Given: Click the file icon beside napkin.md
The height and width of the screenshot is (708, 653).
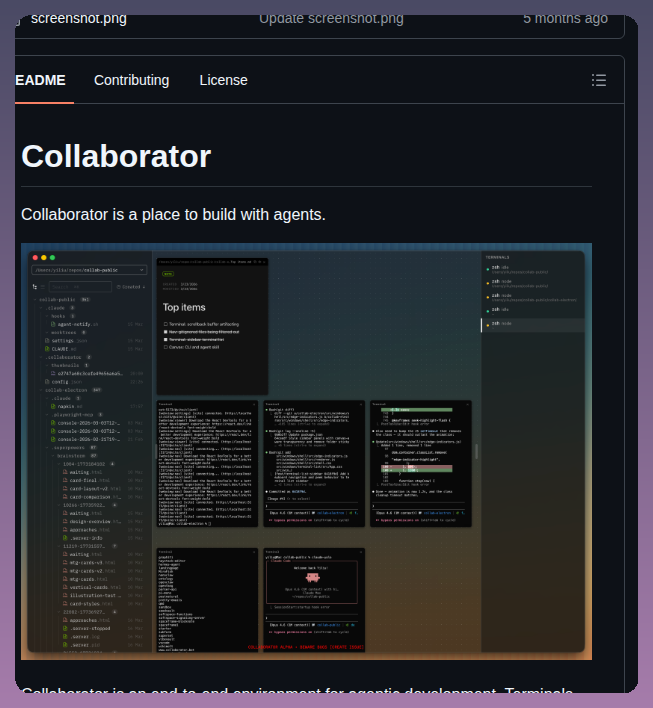Looking at the screenshot, I should tap(53, 406).
